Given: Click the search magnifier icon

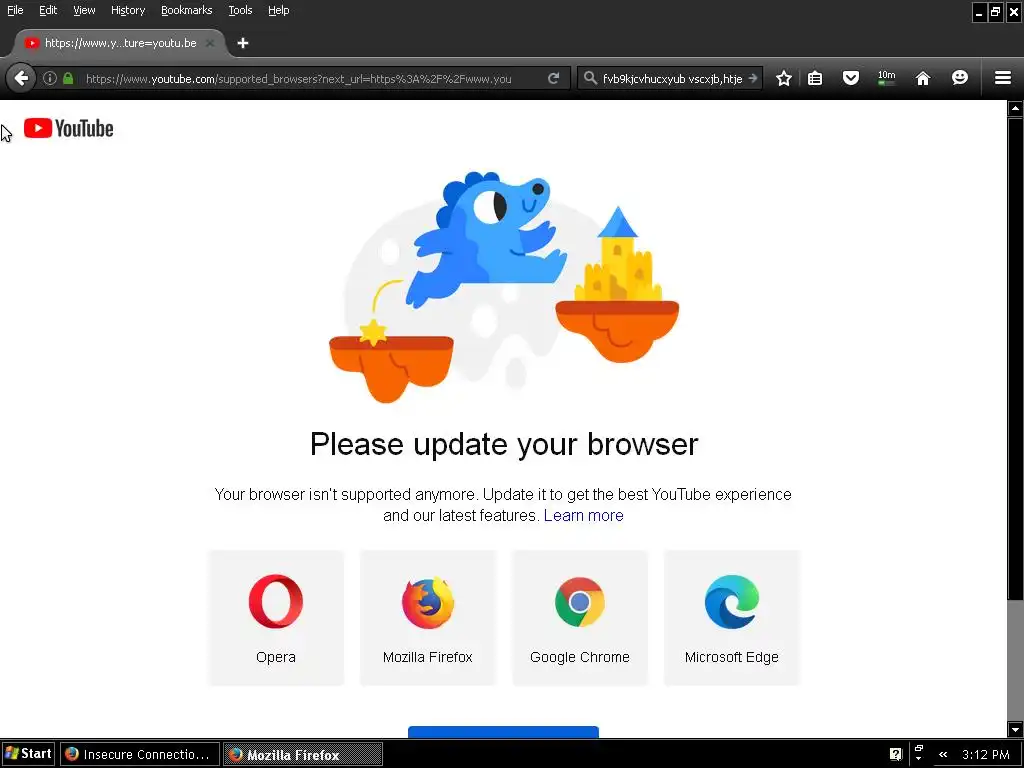Looking at the screenshot, I should pyautogui.click(x=590, y=78).
